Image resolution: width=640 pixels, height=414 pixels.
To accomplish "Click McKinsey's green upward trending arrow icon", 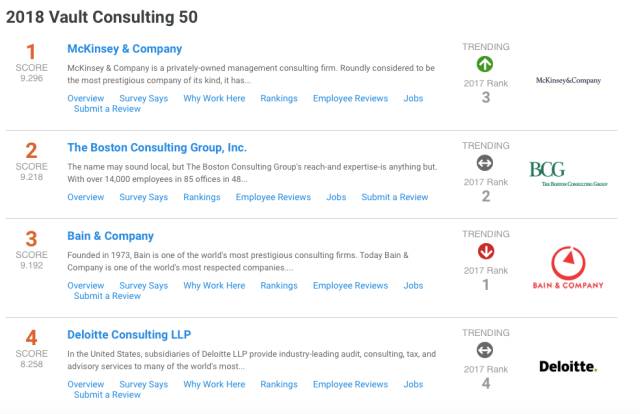I will point(485,65).
